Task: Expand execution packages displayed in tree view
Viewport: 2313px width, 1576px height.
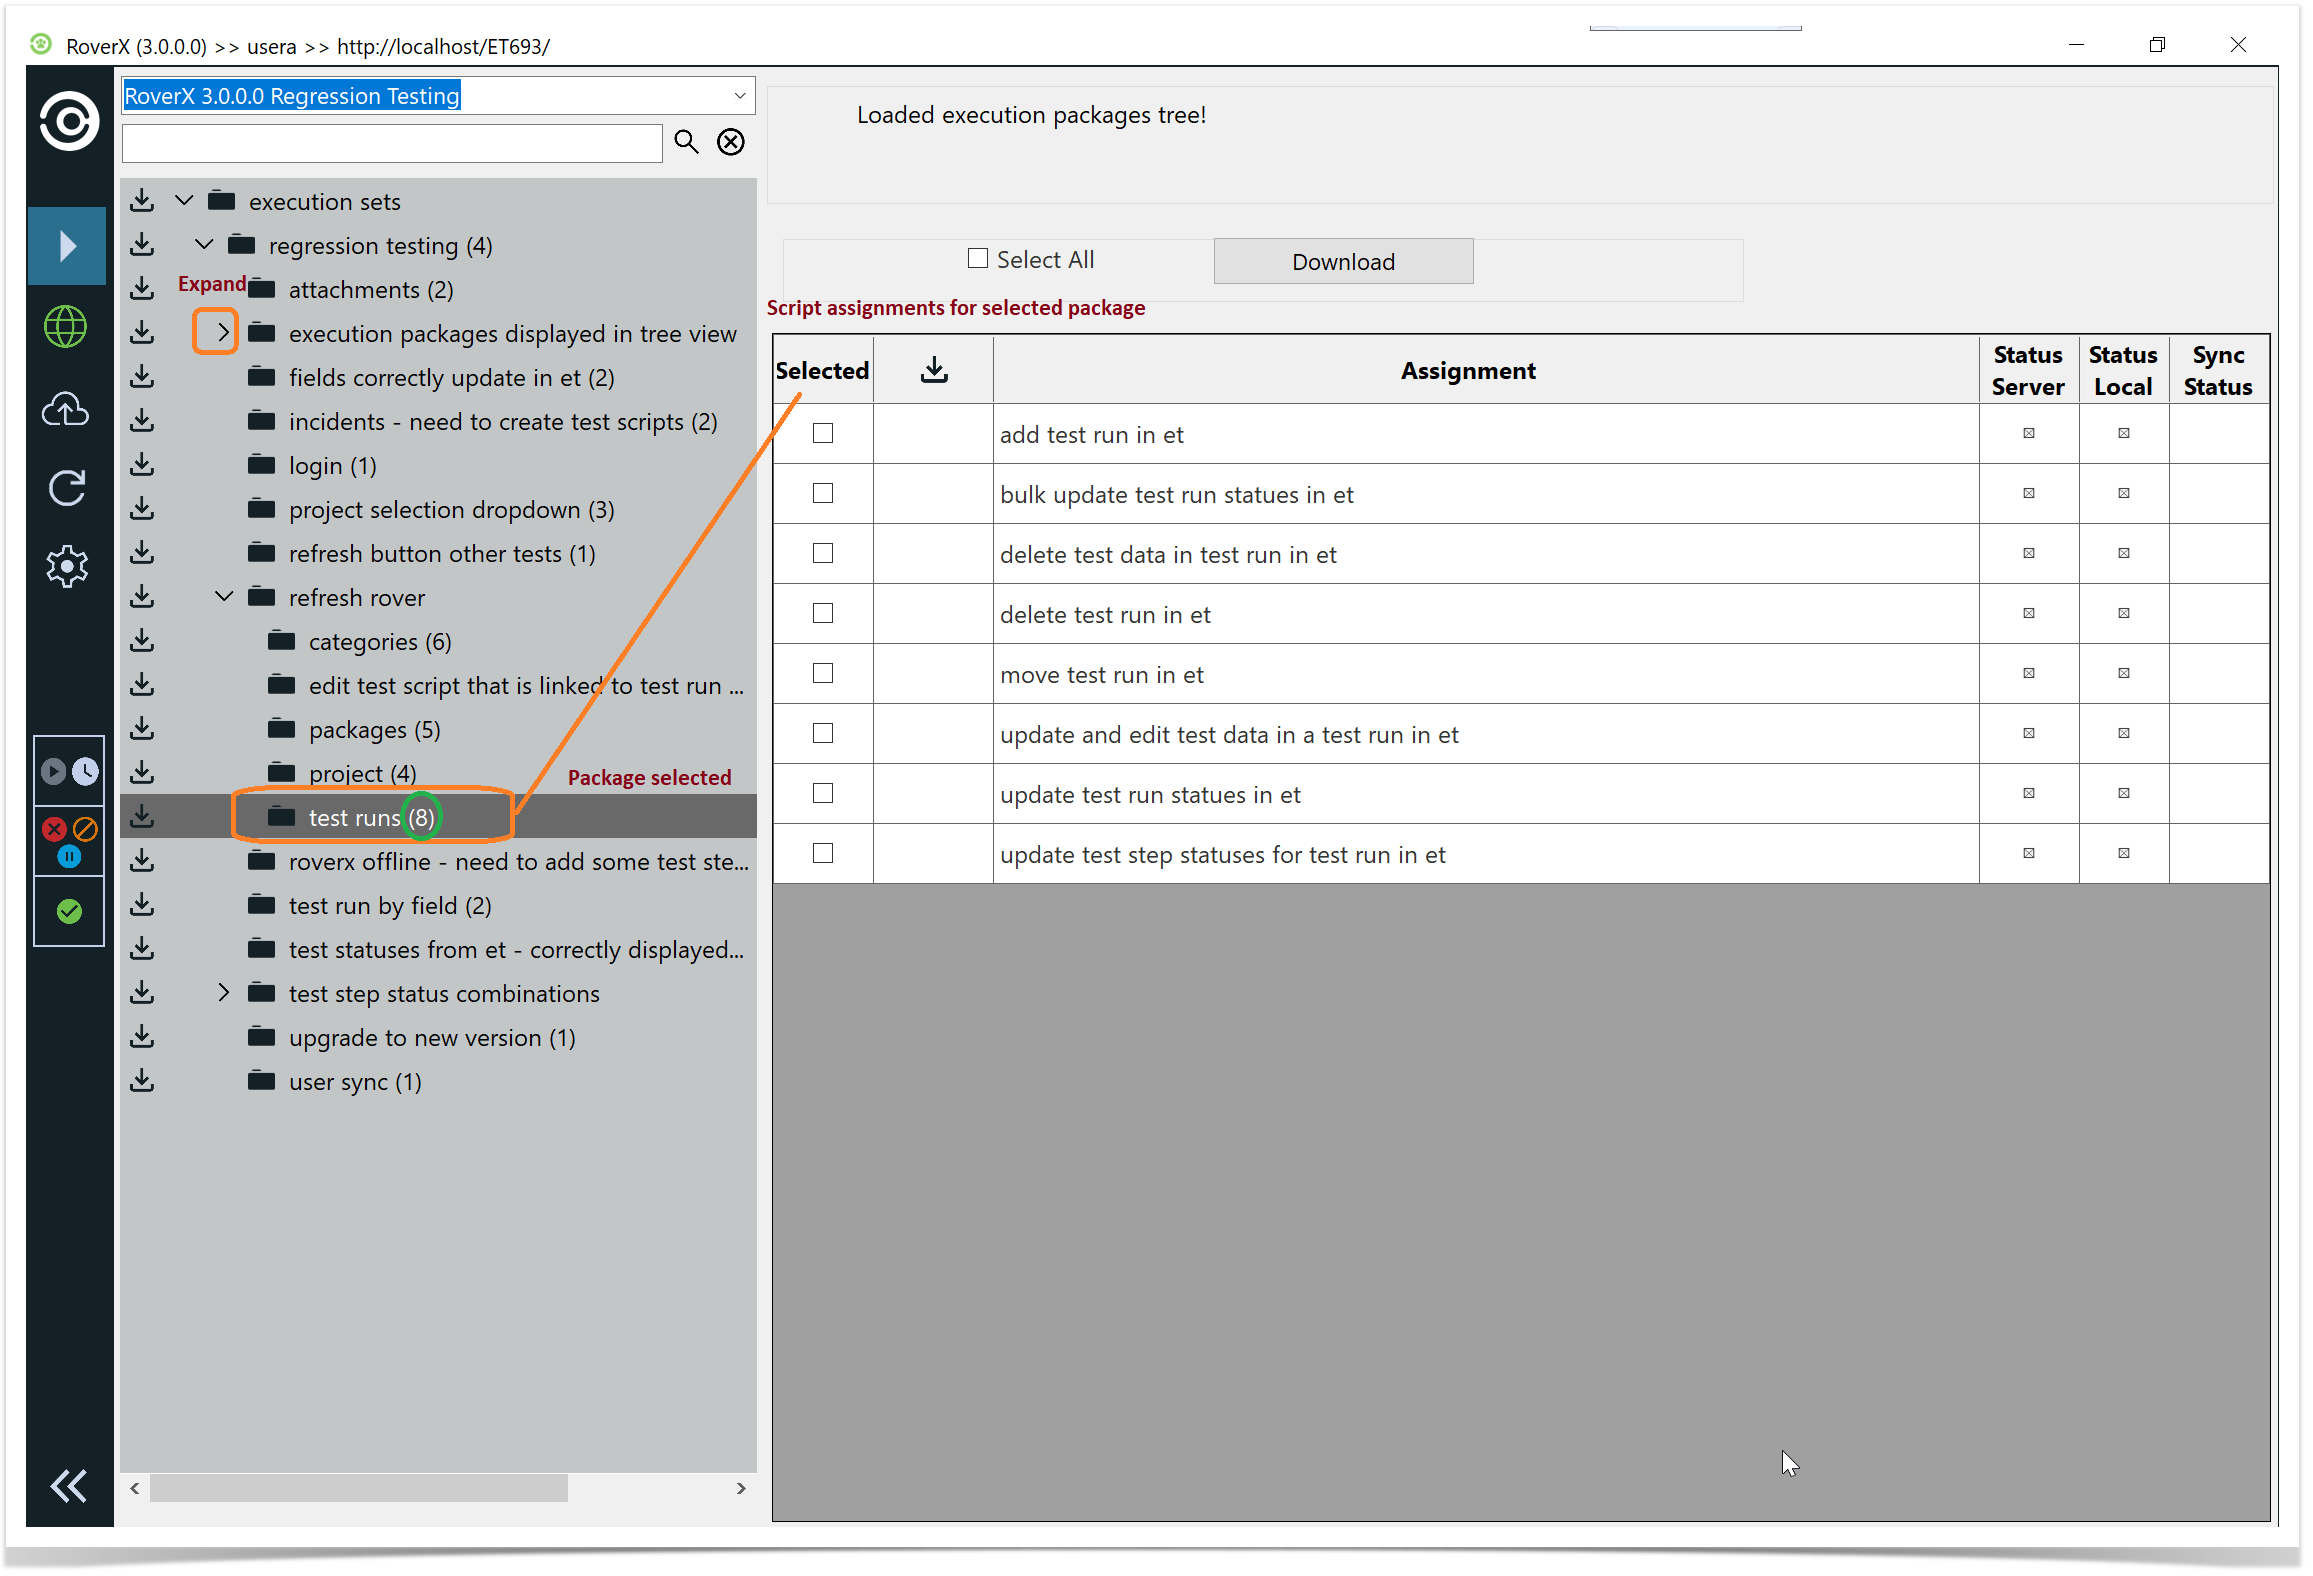Action: [x=223, y=333]
